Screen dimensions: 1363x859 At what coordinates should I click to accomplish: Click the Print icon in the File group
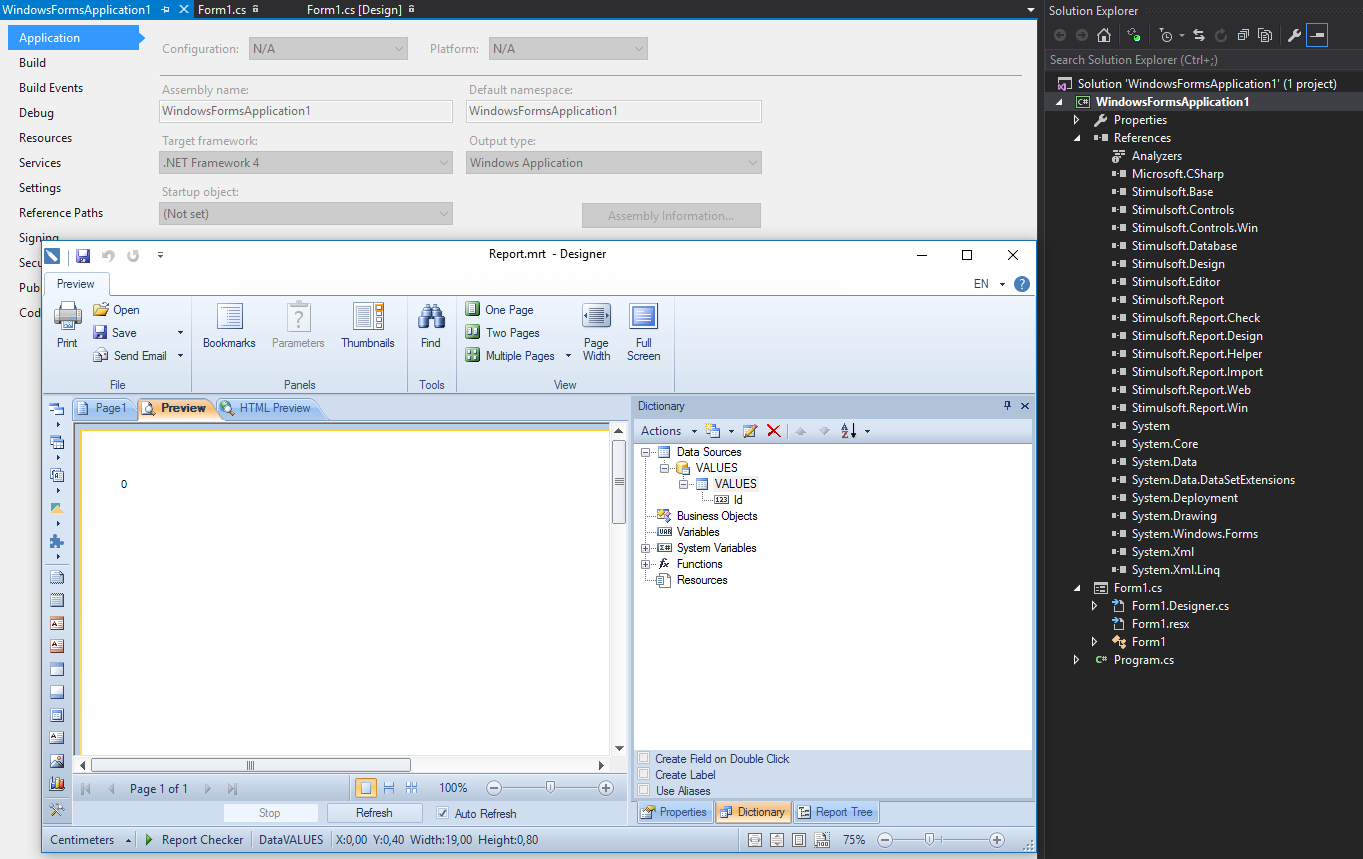coord(67,316)
